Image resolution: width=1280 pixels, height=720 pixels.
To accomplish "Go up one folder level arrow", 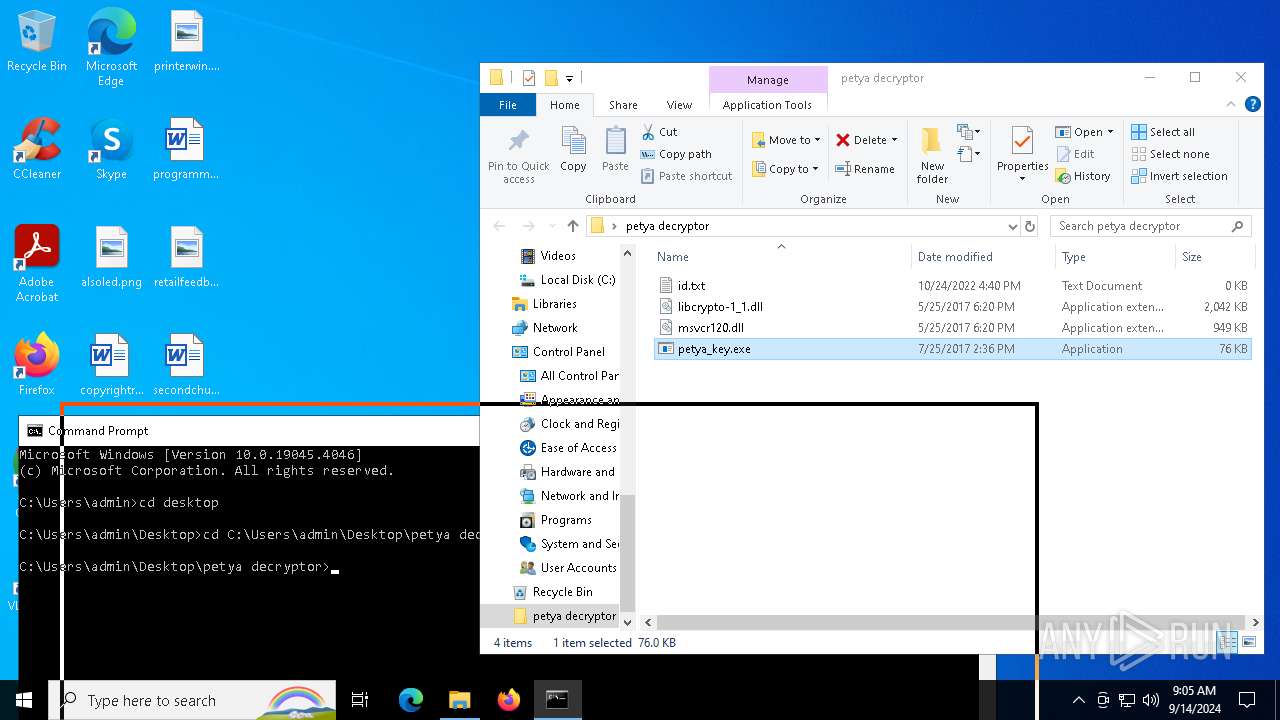I will tap(573, 226).
